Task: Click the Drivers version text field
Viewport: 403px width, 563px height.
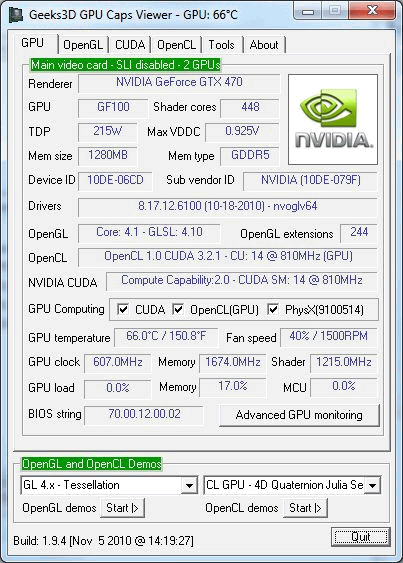Action: click(227, 207)
